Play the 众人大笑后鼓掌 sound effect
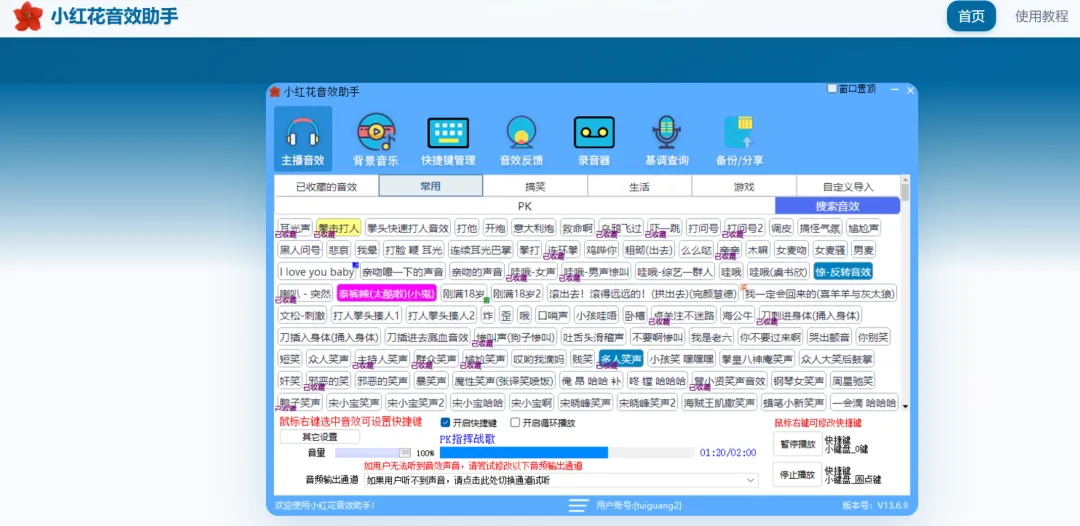Image resolution: width=1080 pixels, height=526 pixels. click(x=837, y=359)
